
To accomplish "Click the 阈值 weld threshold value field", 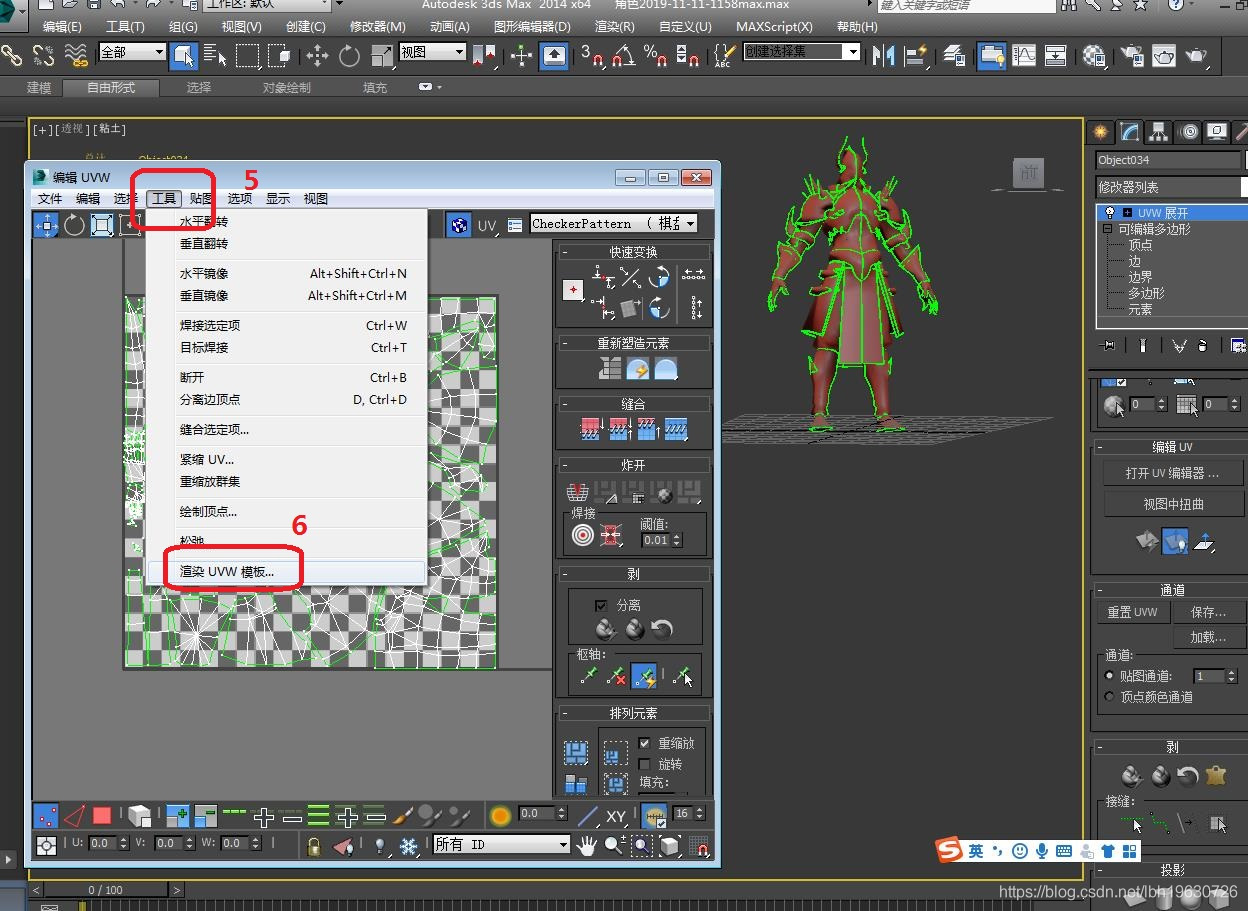I will coord(655,540).
